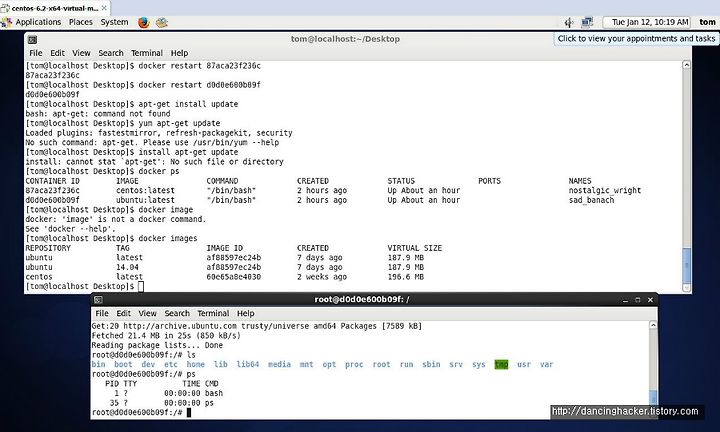Click the GNOME foot icon beside Applications
This screenshot has height=432, width=720.
tap(6, 22)
